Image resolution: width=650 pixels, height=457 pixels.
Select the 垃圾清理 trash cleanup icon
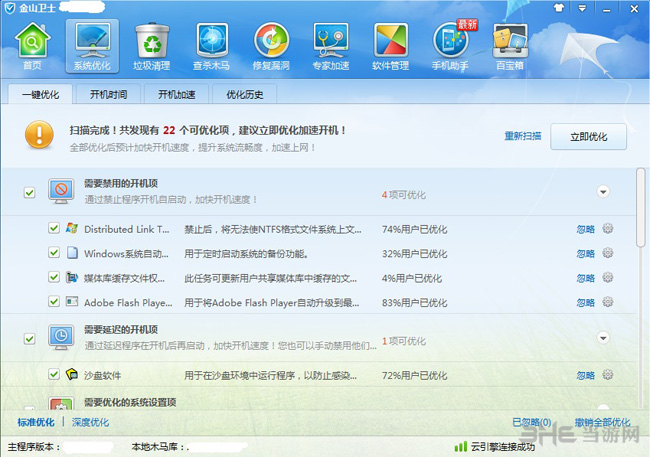(152, 45)
